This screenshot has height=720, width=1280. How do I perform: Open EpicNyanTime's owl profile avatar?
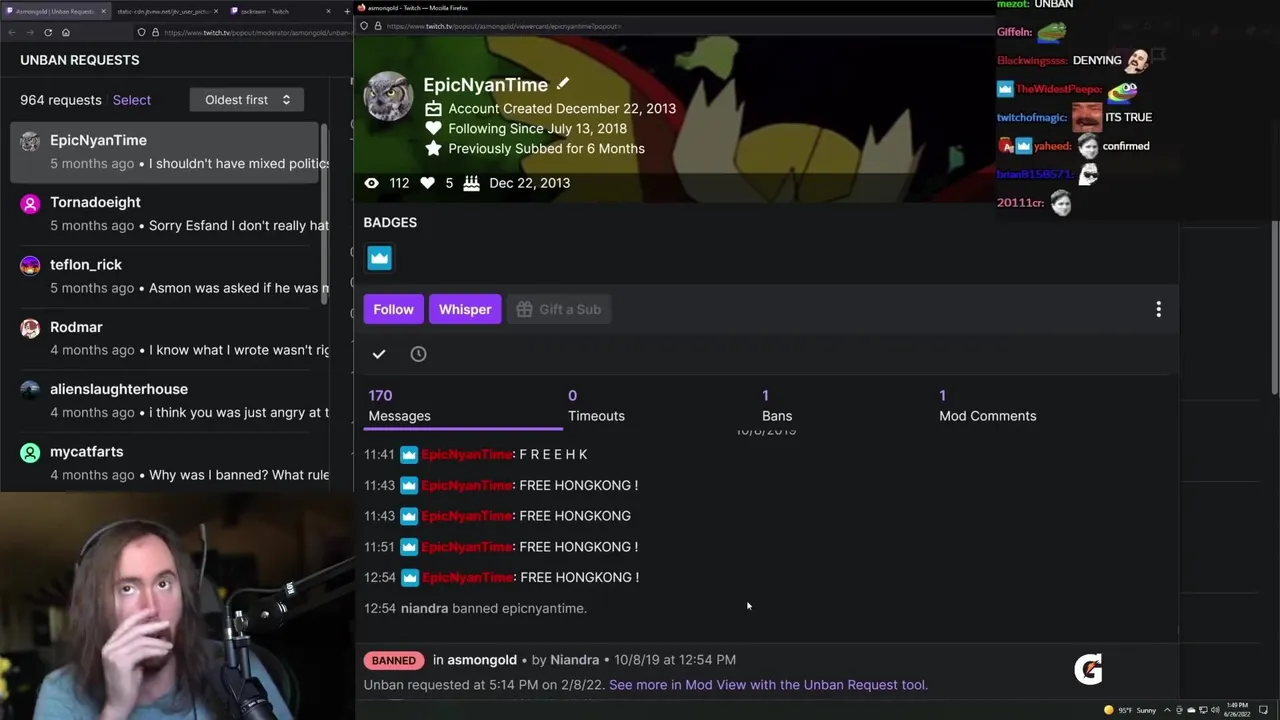click(x=388, y=97)
